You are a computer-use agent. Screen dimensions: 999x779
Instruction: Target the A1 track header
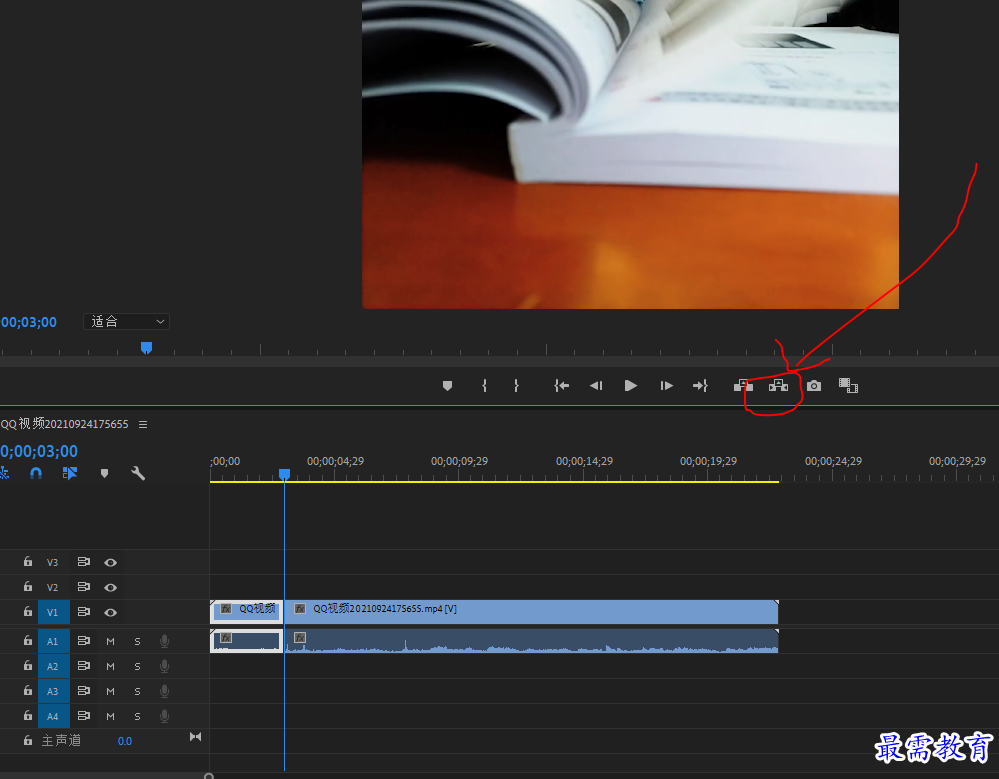point(54,641)
